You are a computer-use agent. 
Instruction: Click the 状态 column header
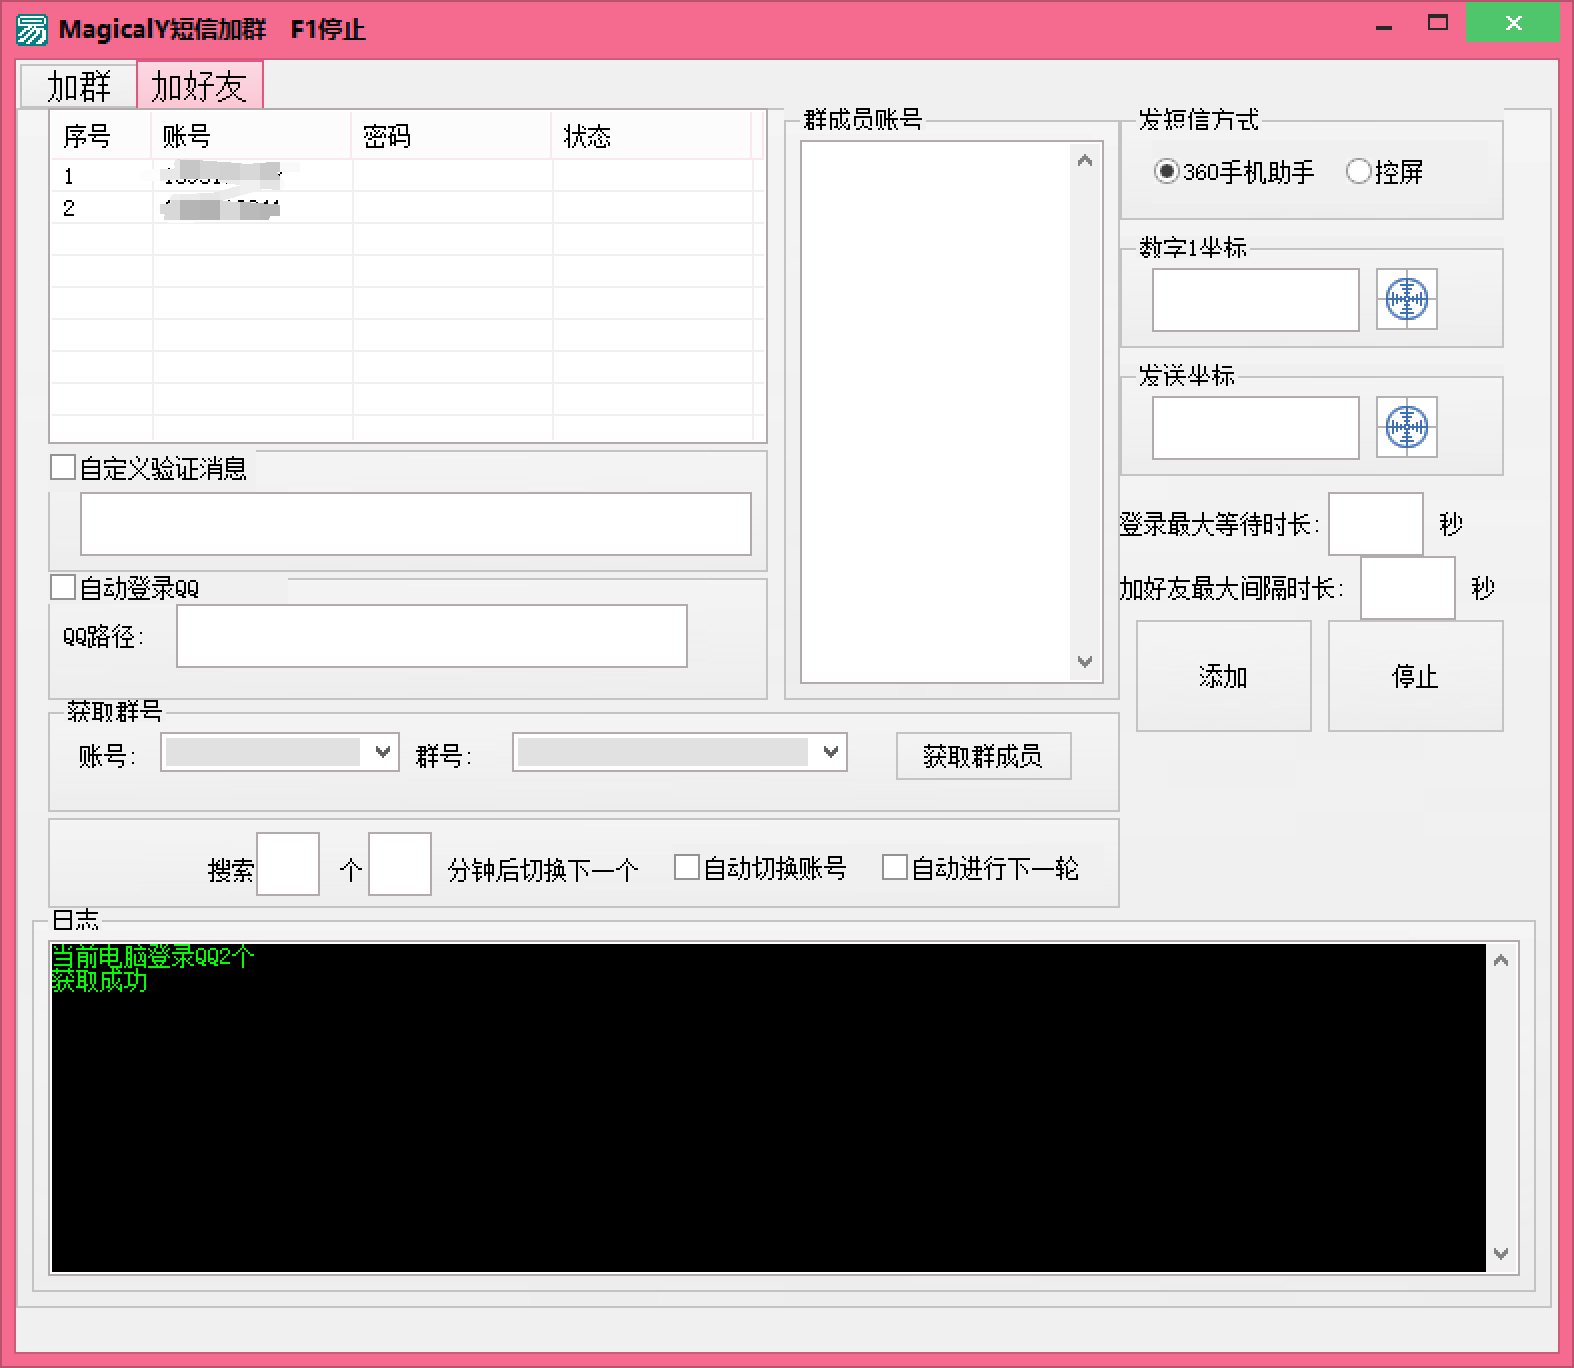coord(651,136)
